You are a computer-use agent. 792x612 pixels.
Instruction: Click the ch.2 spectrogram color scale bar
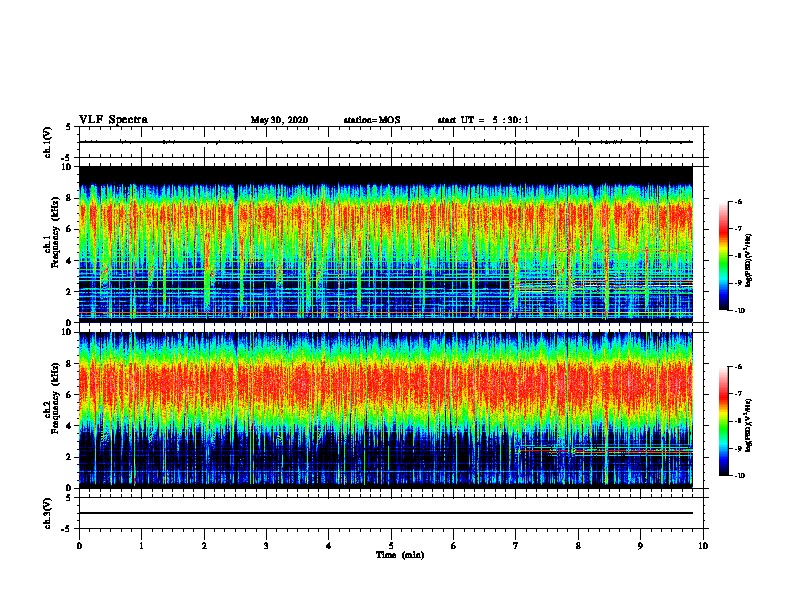724,421
